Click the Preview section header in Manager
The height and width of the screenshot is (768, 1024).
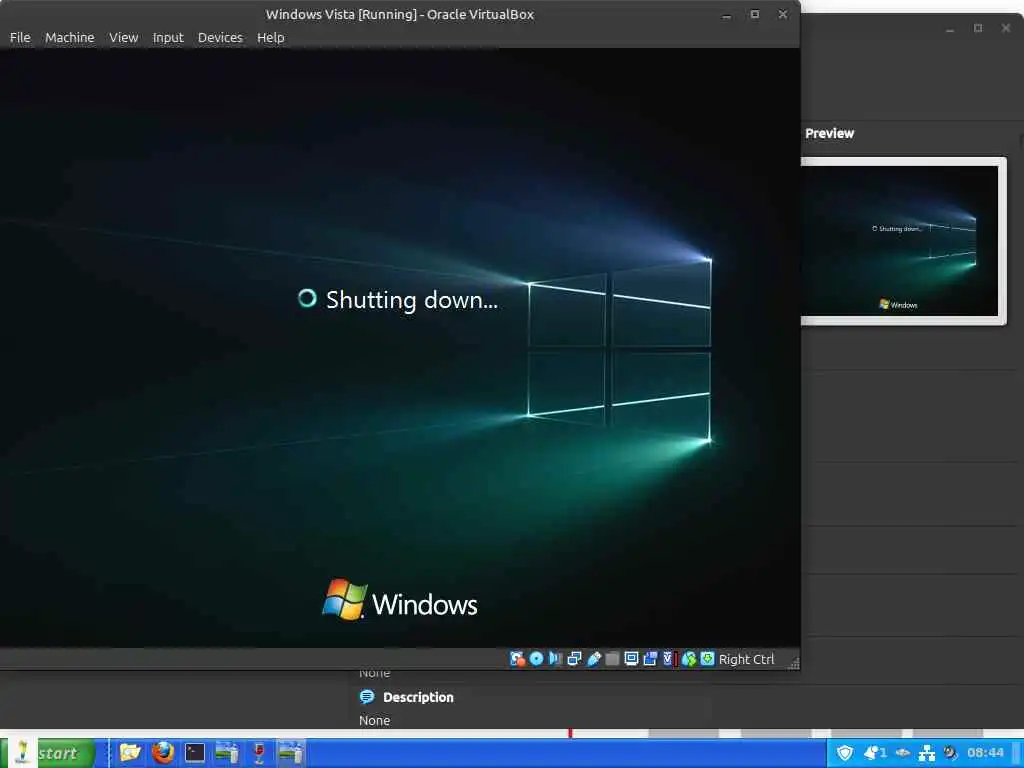(829, 133)
